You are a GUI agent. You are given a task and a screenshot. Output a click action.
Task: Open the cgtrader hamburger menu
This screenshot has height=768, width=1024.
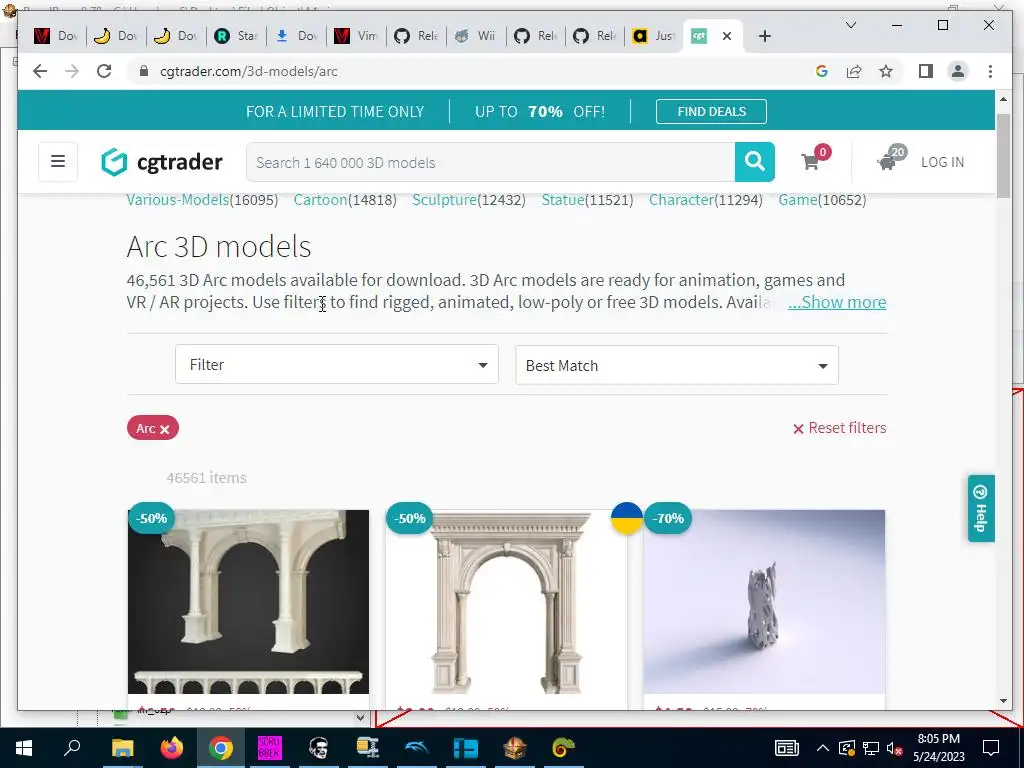point(57,161)
